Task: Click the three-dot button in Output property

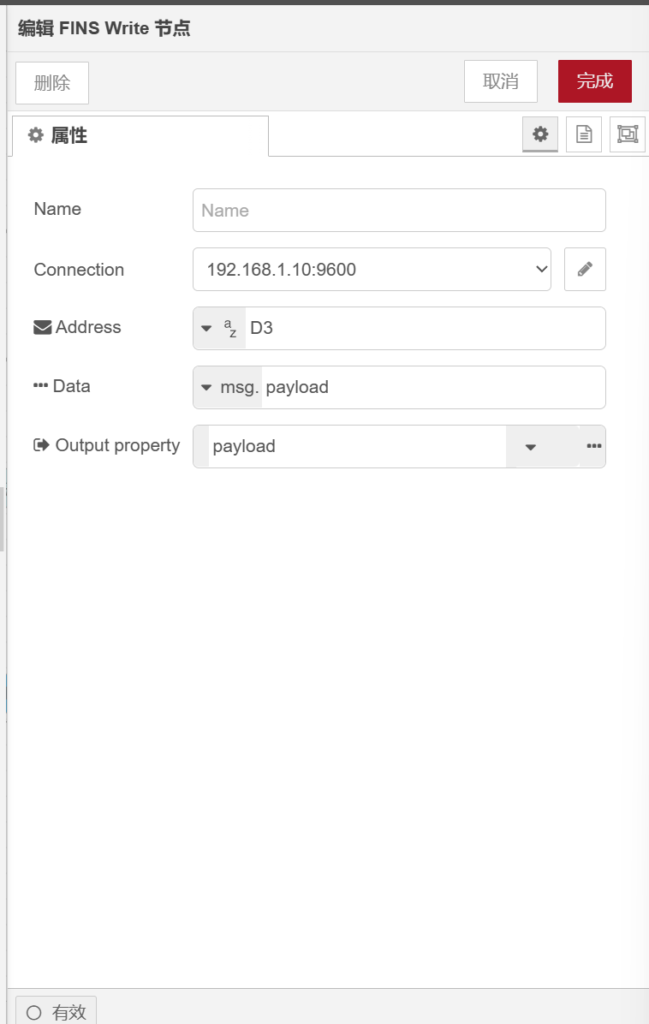Action: tap(594, 446)
